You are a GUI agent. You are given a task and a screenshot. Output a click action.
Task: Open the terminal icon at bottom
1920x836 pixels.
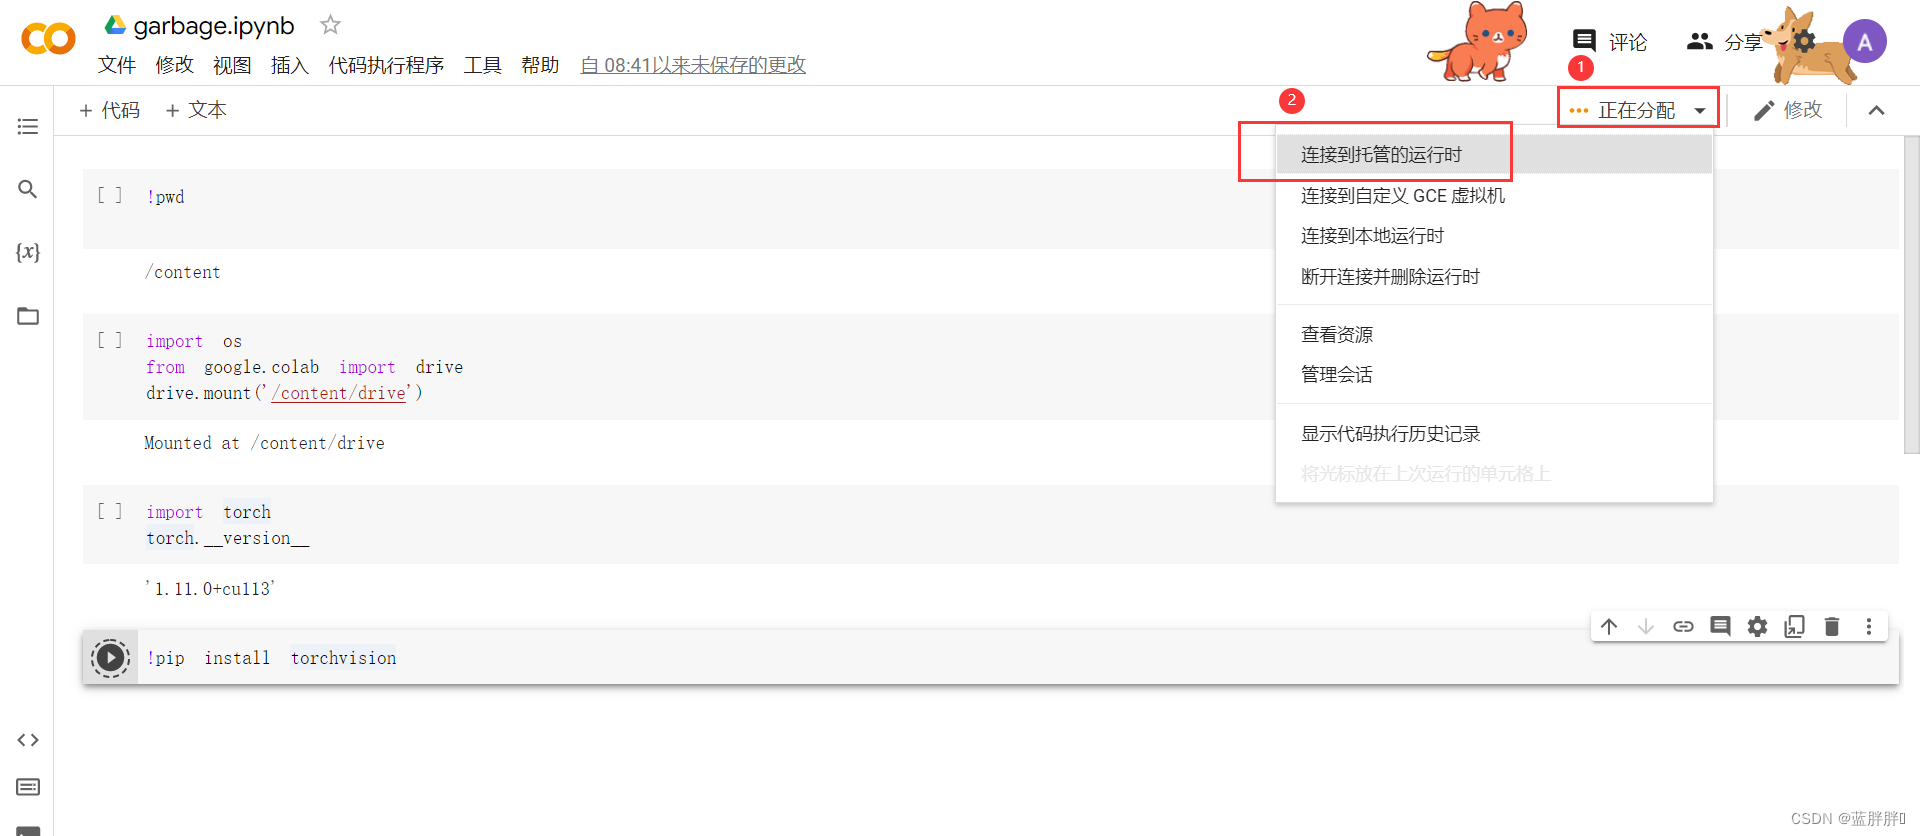[28, 830]
